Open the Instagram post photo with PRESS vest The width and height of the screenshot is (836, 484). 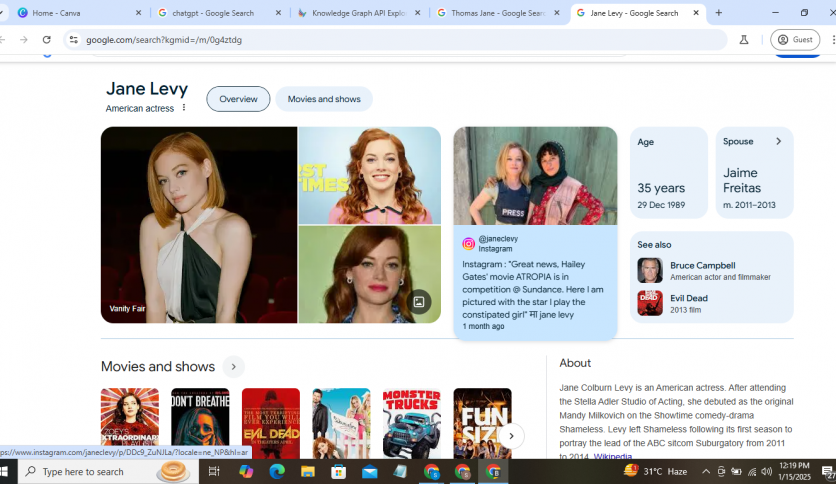535,175
